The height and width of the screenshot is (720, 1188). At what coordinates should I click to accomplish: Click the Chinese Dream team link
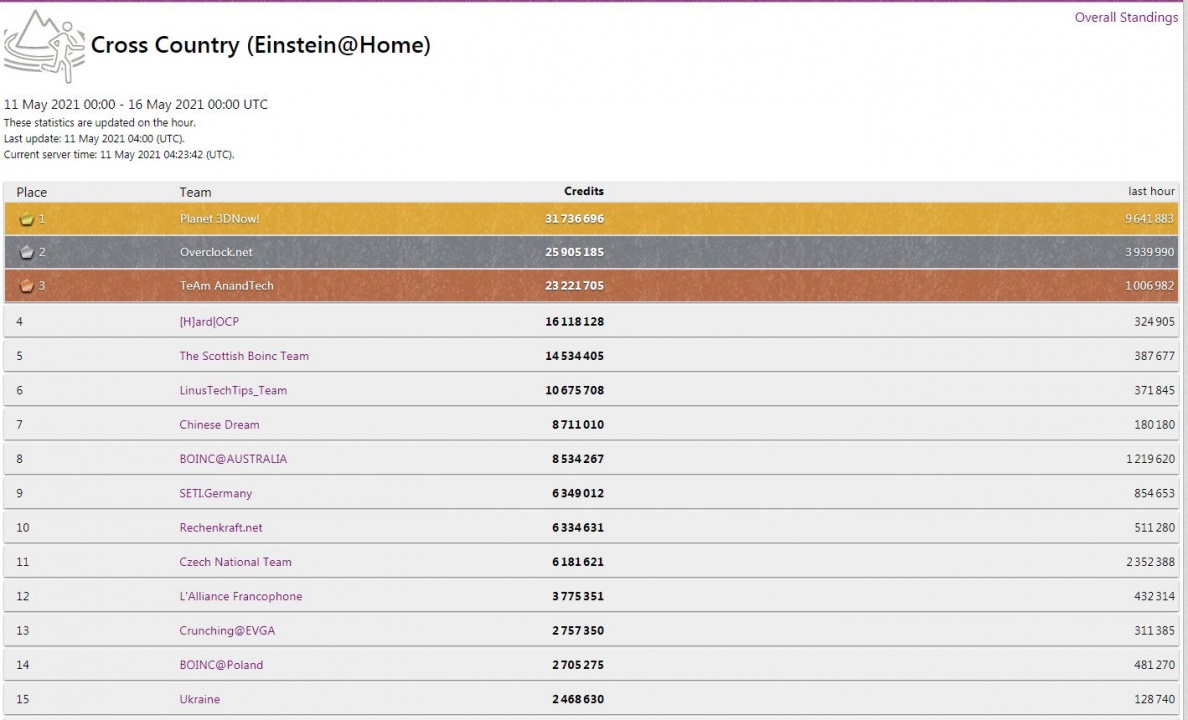pyautogui.click(x=220, y=425)
